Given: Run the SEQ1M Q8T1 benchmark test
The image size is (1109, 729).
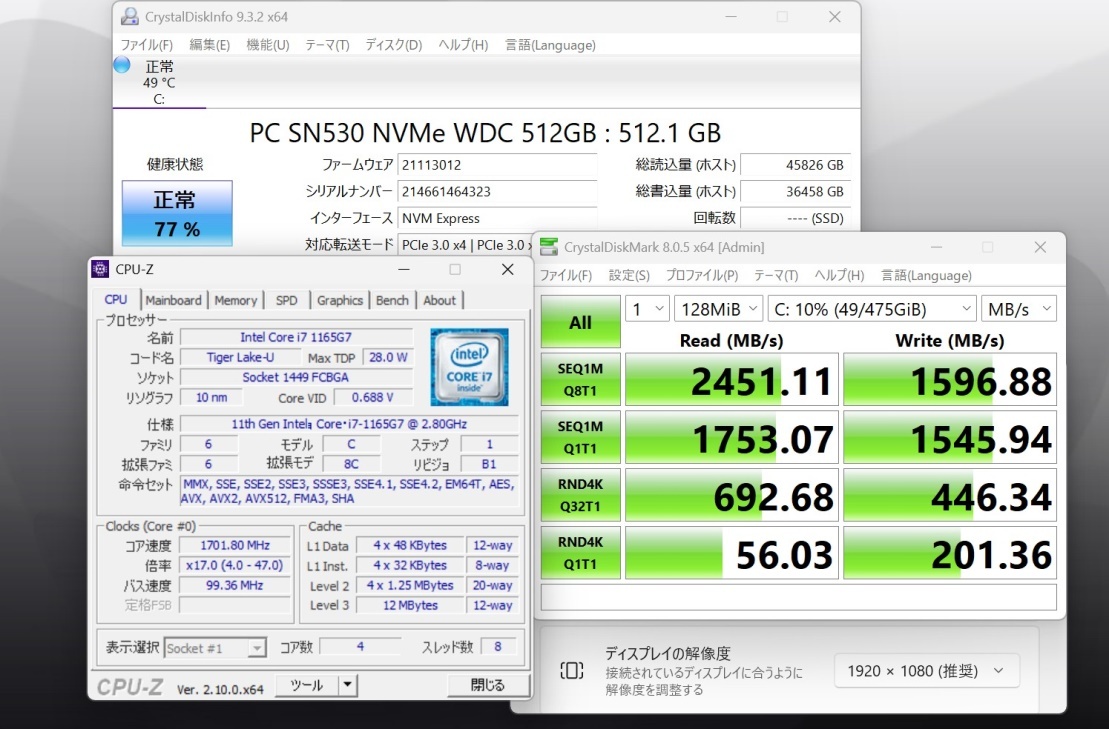Looking at the screenshot, I should coord(580,380).
